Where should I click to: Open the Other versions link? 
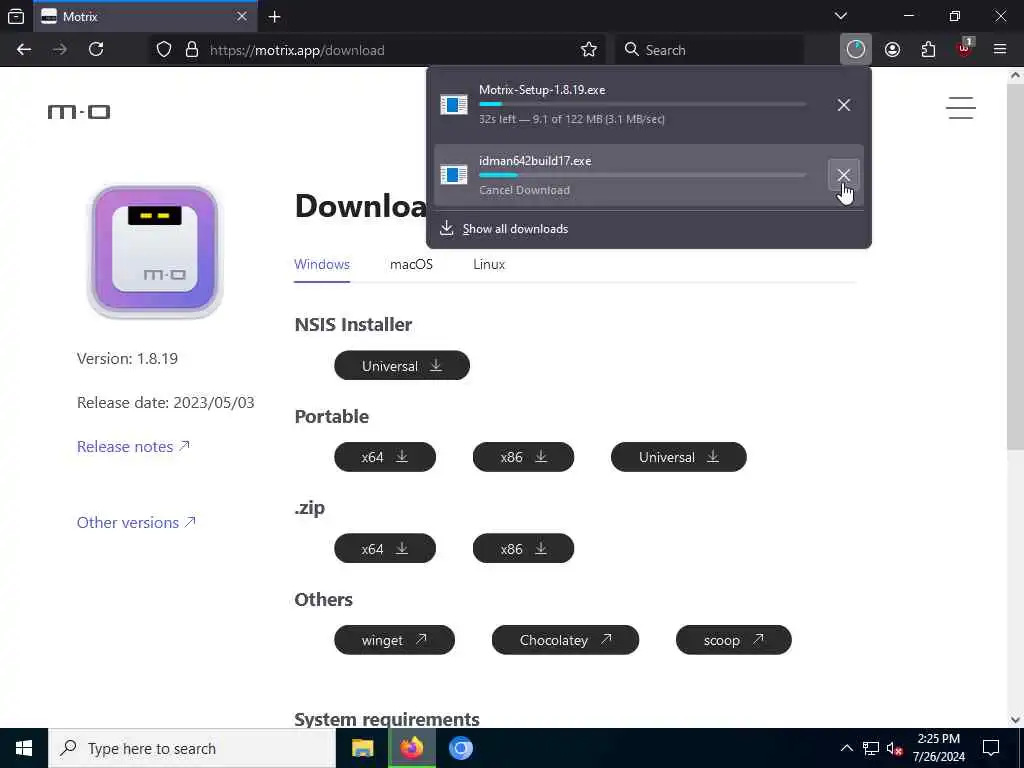pyautogui.click(x=136, y=522)
